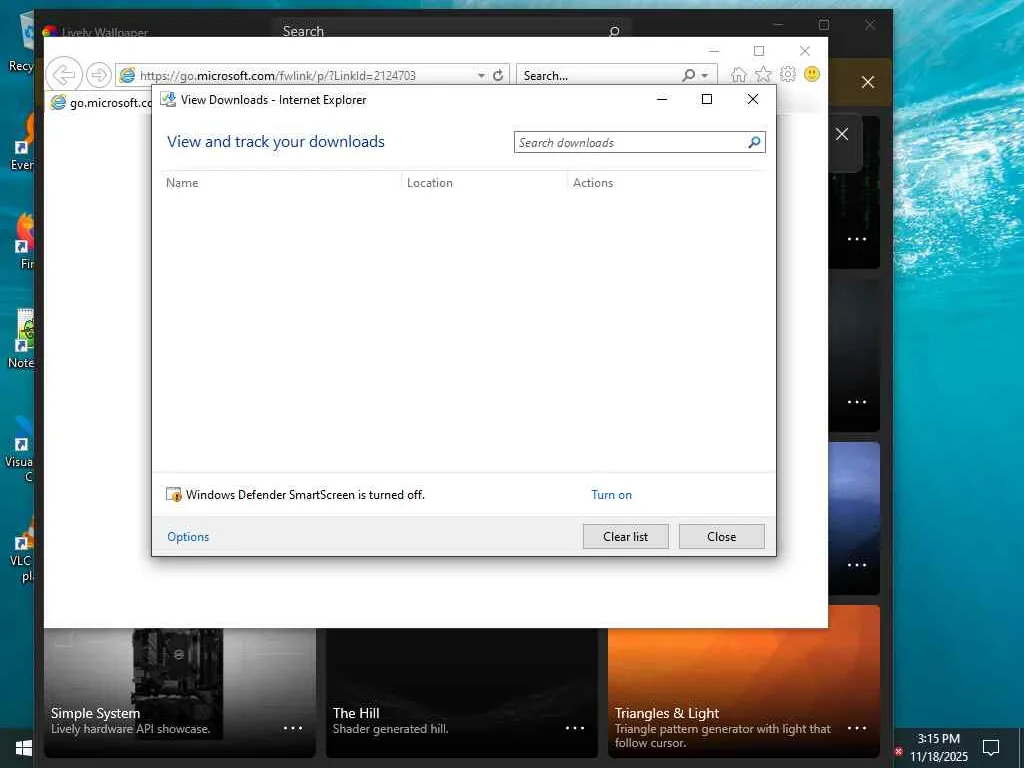
Task: Open the VLC desktop shortcut
Action: 22,549
